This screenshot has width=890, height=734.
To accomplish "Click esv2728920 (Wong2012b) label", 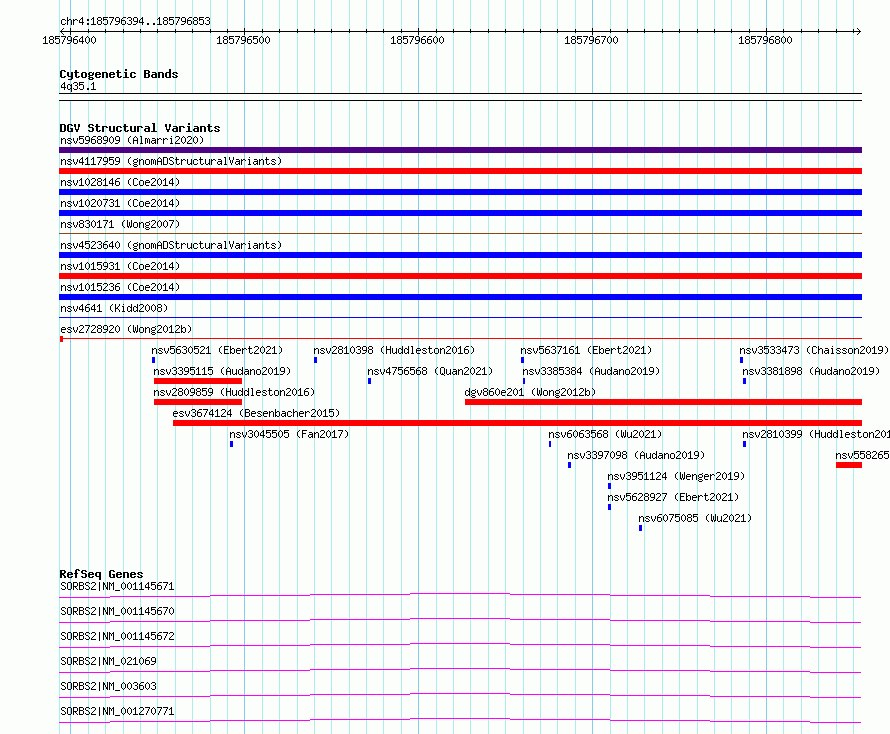I will click(x=126, y=329).
